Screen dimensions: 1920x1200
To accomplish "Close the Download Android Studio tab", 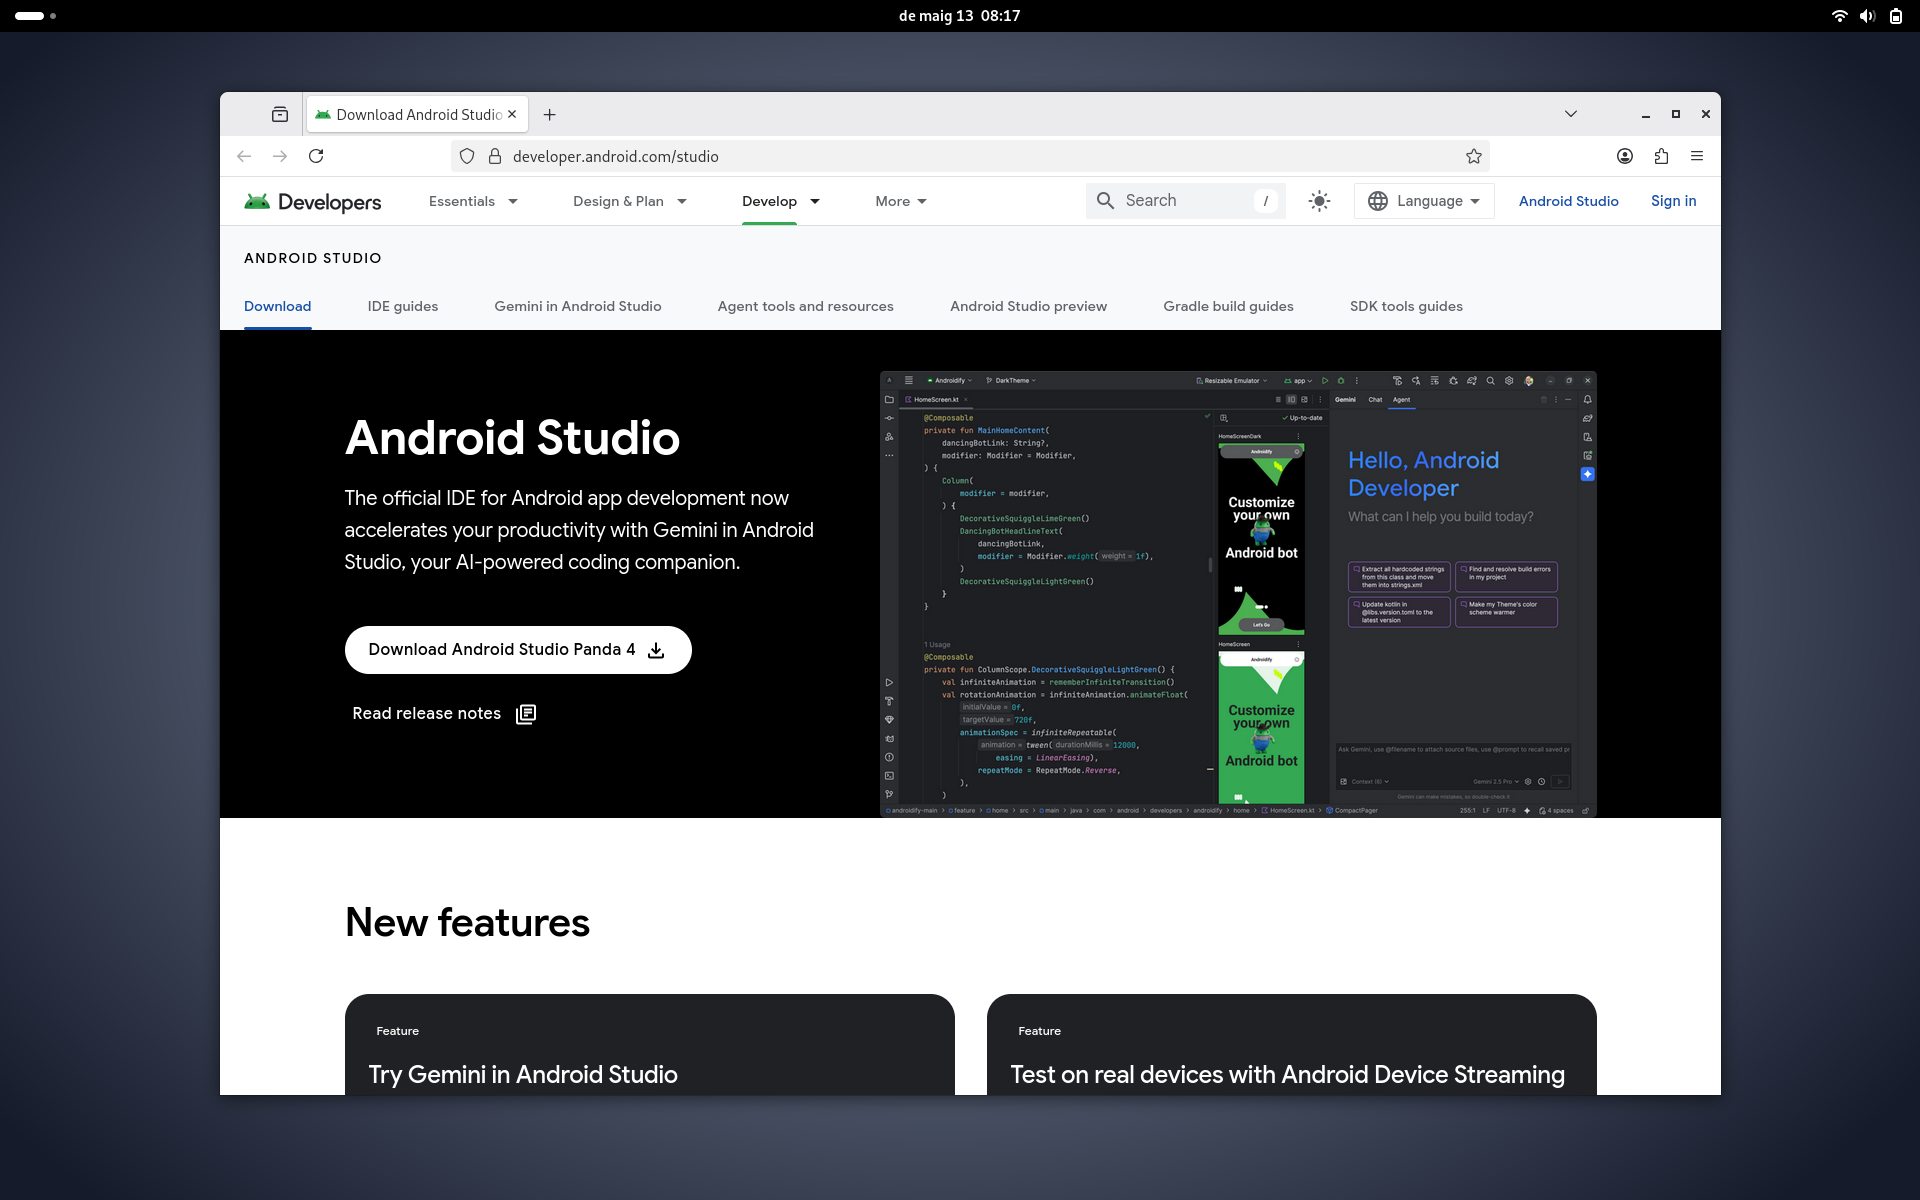I will click(512, 114).
